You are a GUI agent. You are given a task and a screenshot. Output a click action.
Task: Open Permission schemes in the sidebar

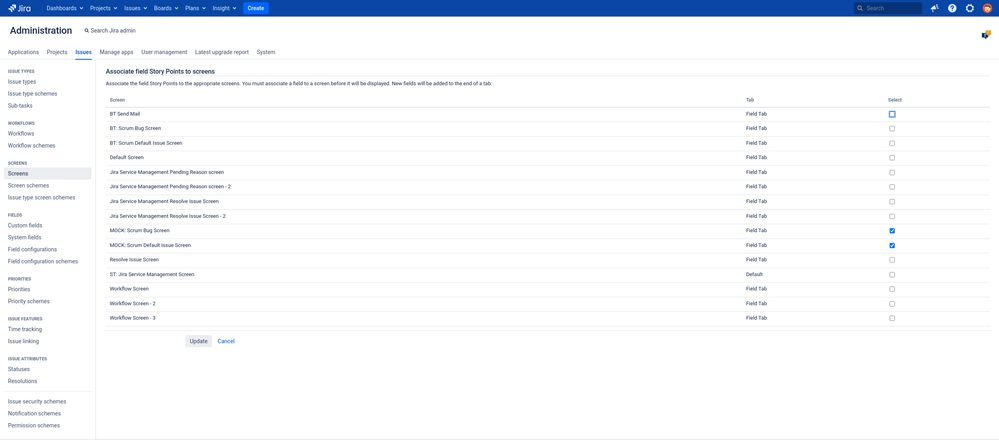[x=34, y=425]
